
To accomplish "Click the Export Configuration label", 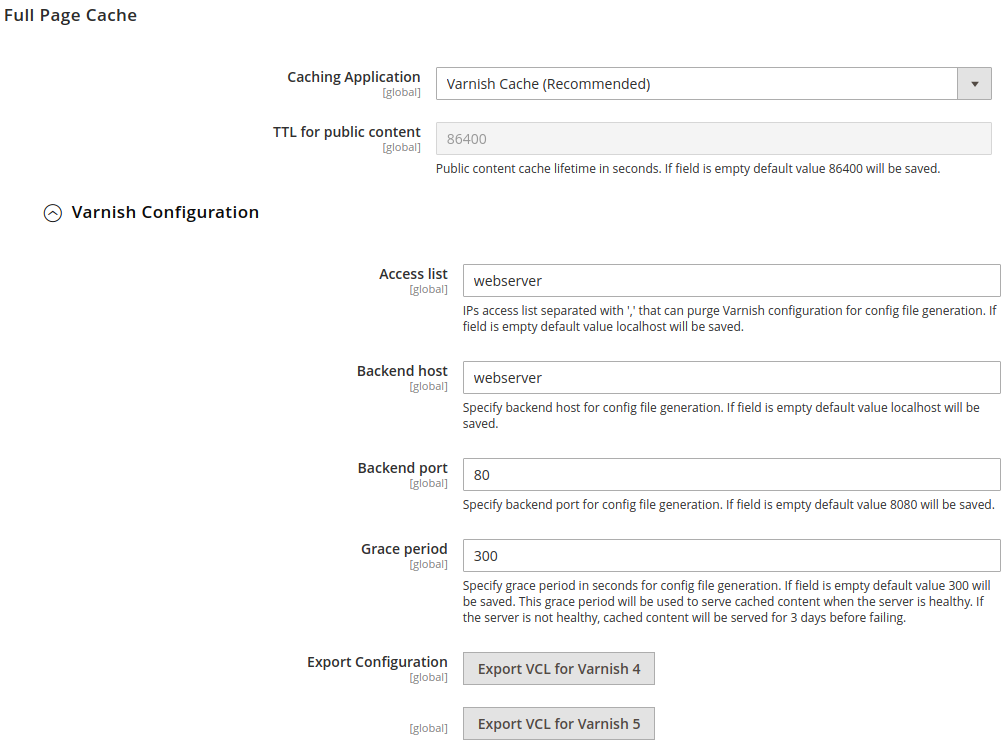I will coord(377,662).
